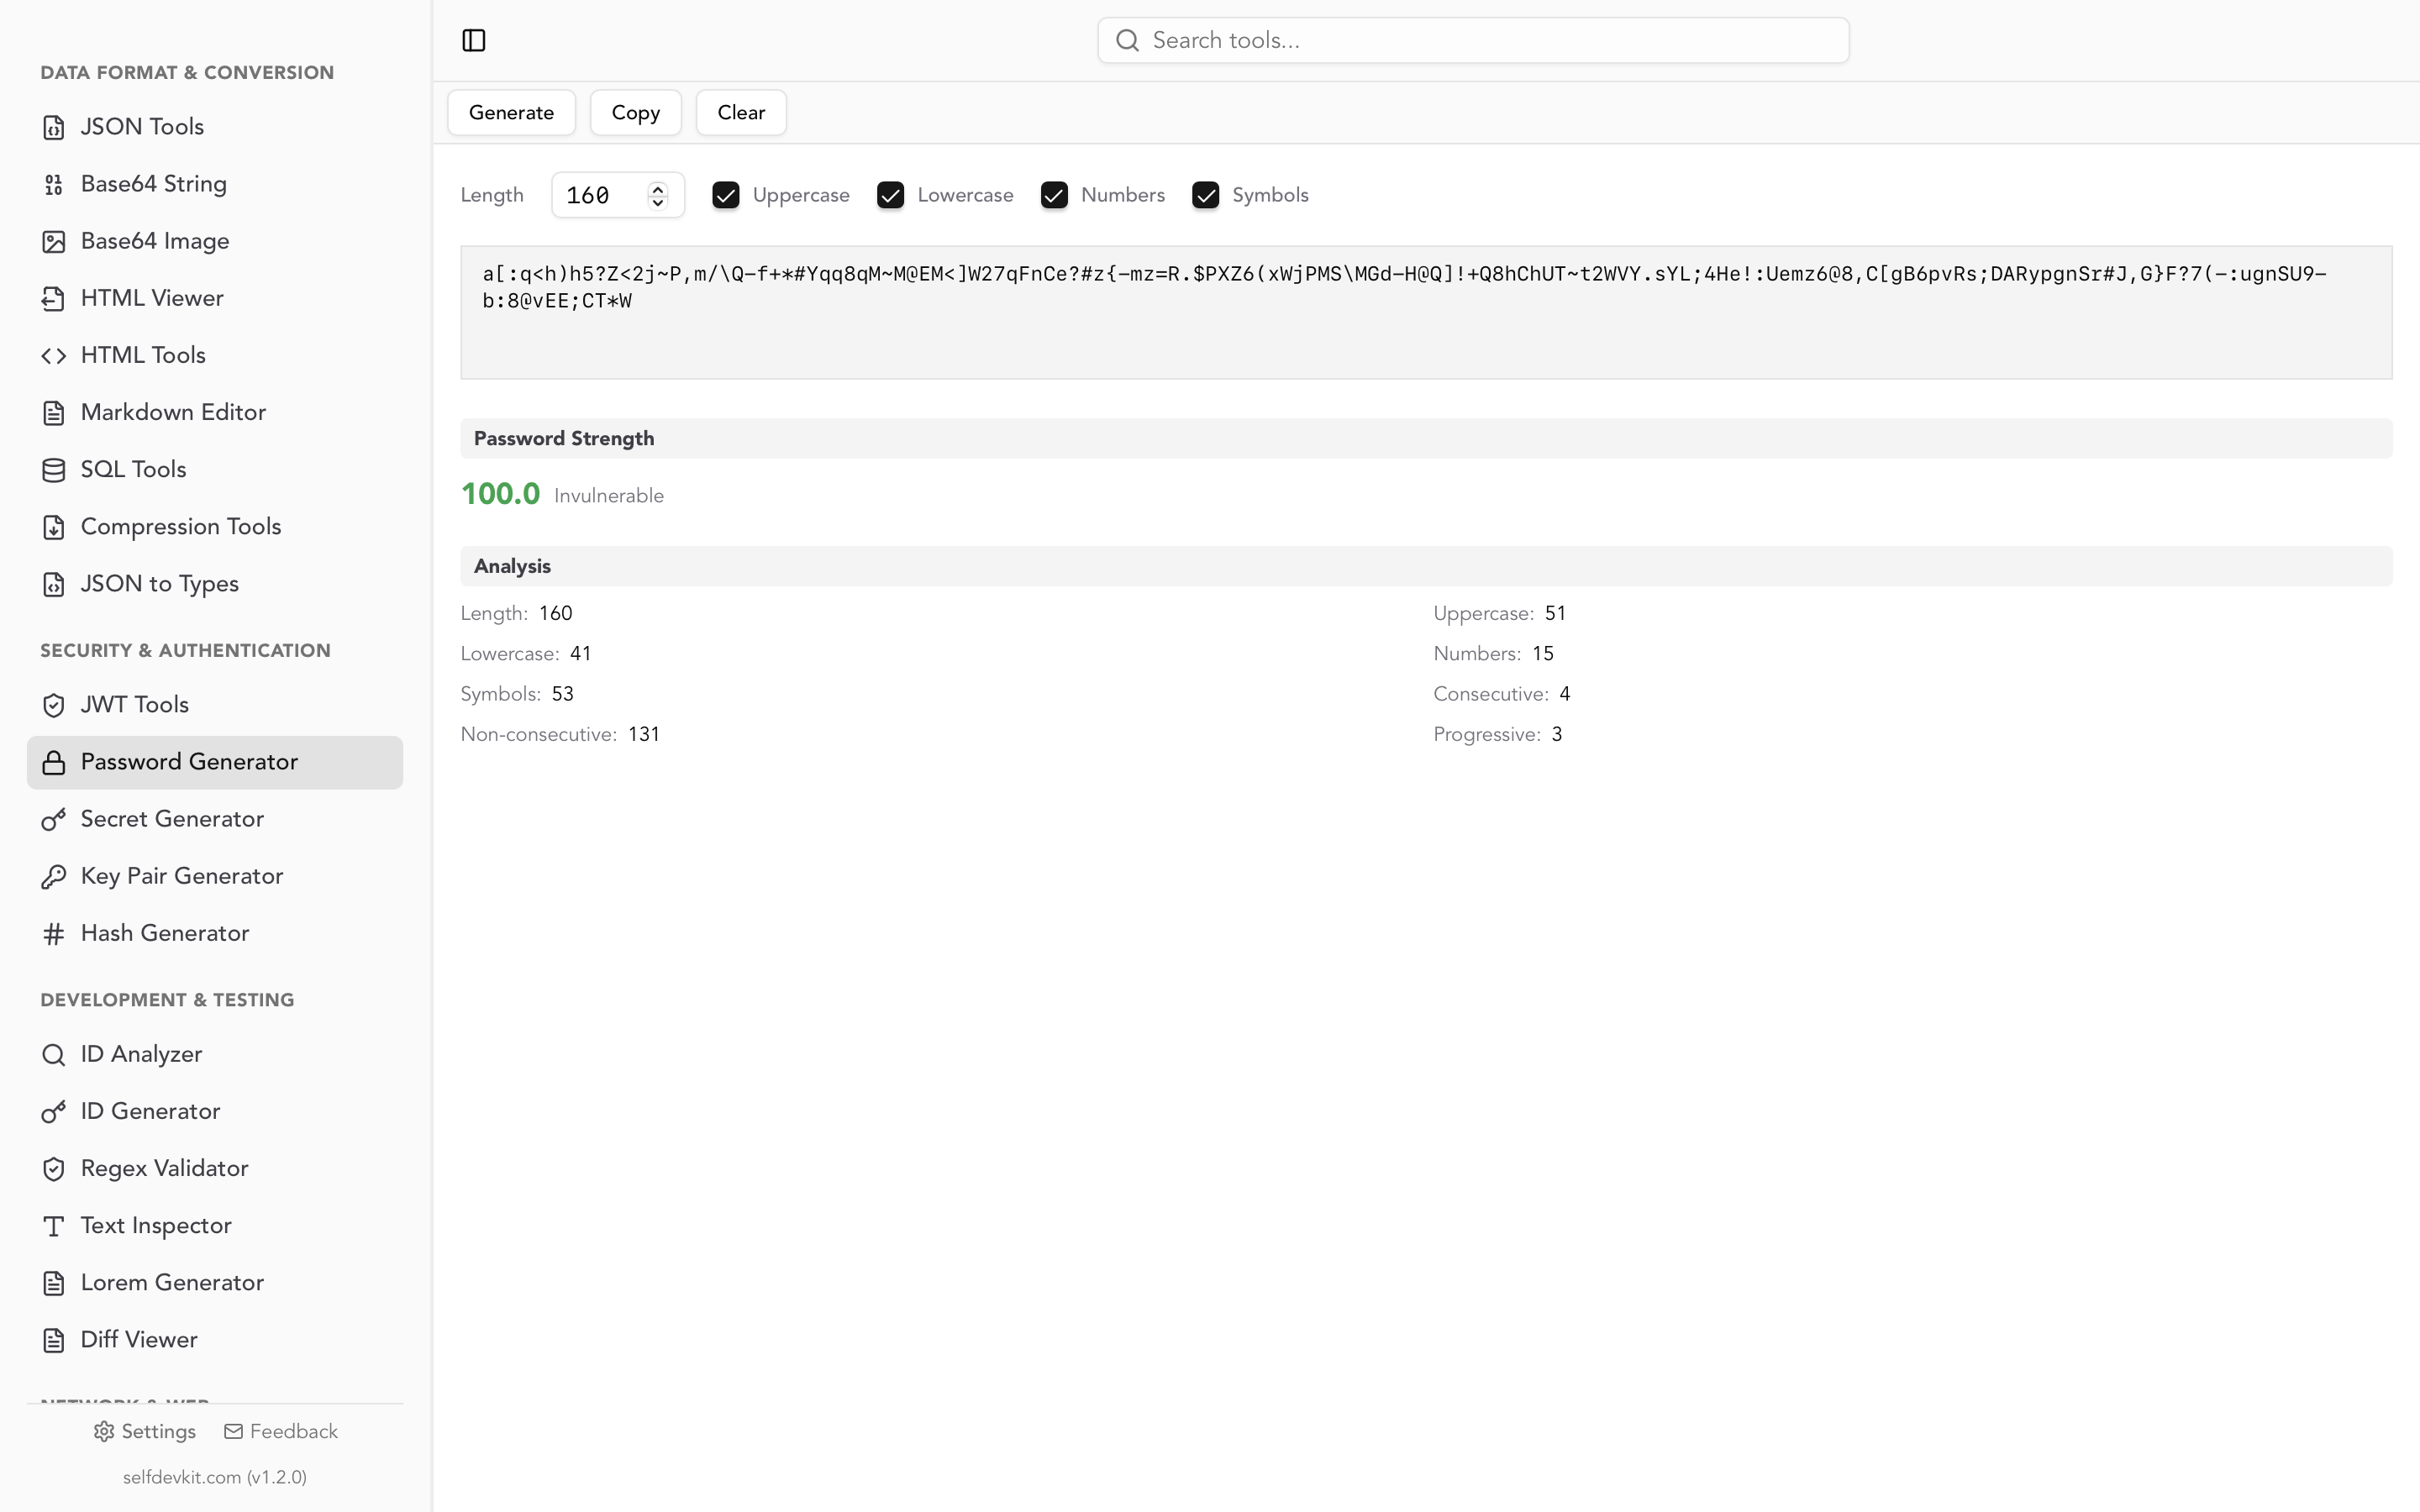Click the JSON to Types icon
Viewport: 2420px width, 1512px height.
click(x=54, y=584)
